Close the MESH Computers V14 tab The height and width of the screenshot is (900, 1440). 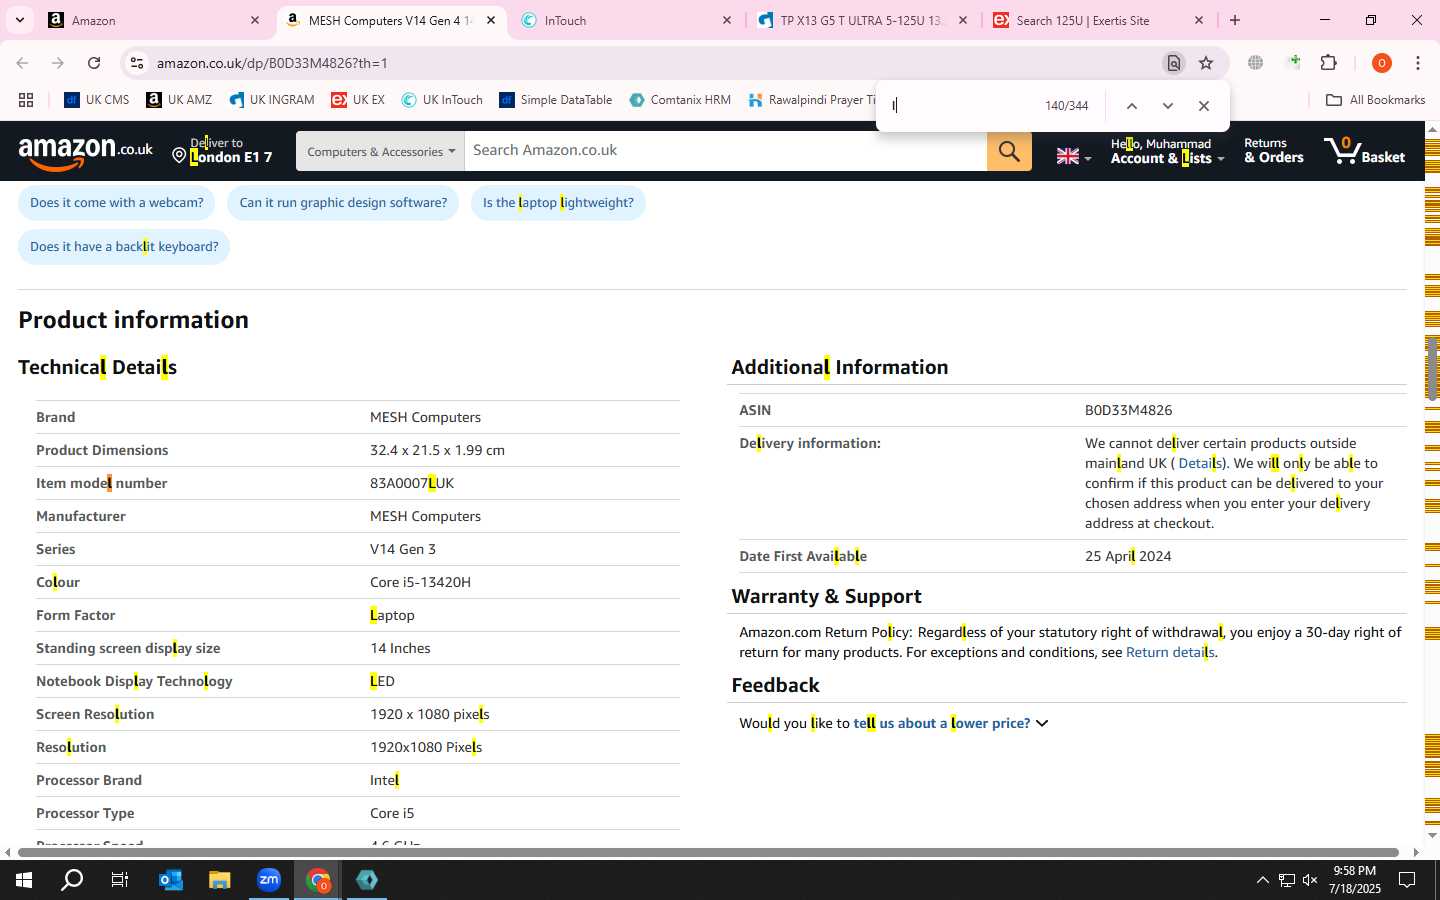click(491, 20)
